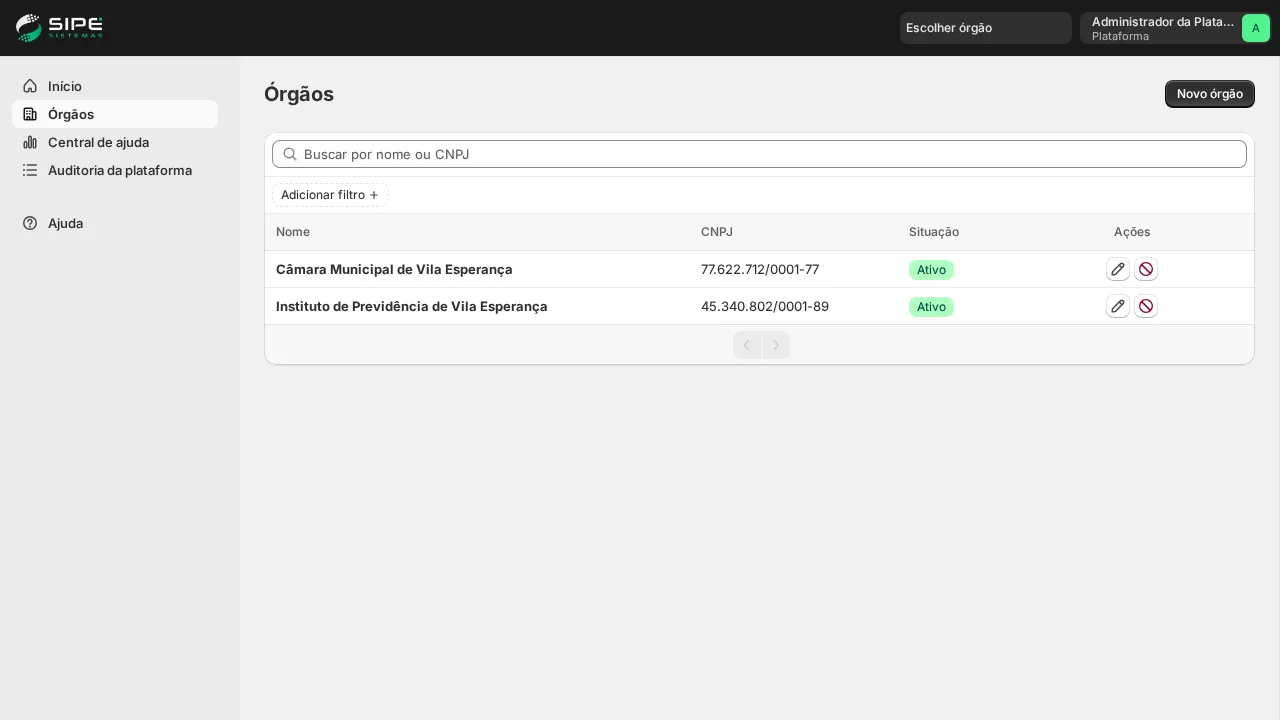
Task: Open the Adicionar filtro menu
Action: click(x=330, y=195)
